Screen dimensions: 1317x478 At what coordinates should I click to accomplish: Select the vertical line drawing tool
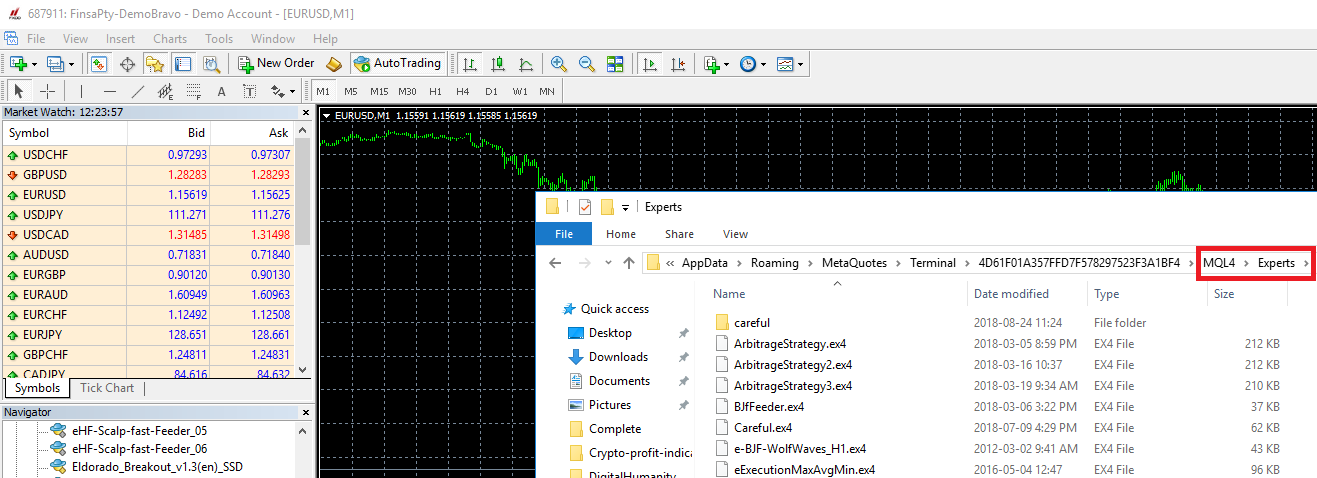click(x=82, y=91)
